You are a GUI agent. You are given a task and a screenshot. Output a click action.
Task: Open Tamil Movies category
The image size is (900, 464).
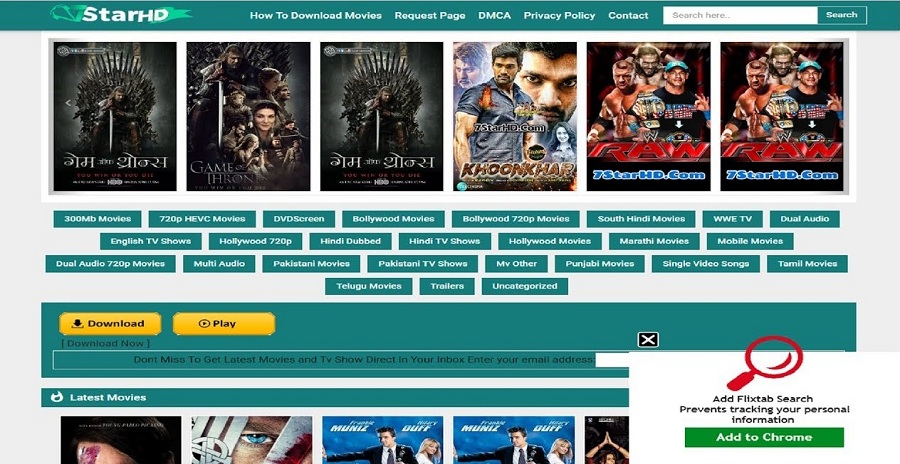(x=808, y=264)
